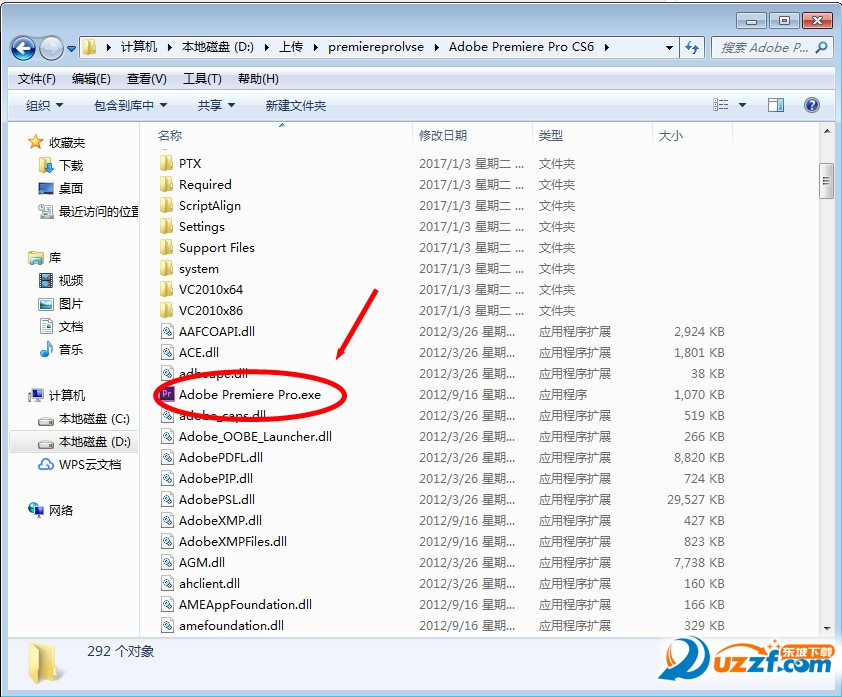Click the VC2010x86 folder icon

[x=166, y=310]
